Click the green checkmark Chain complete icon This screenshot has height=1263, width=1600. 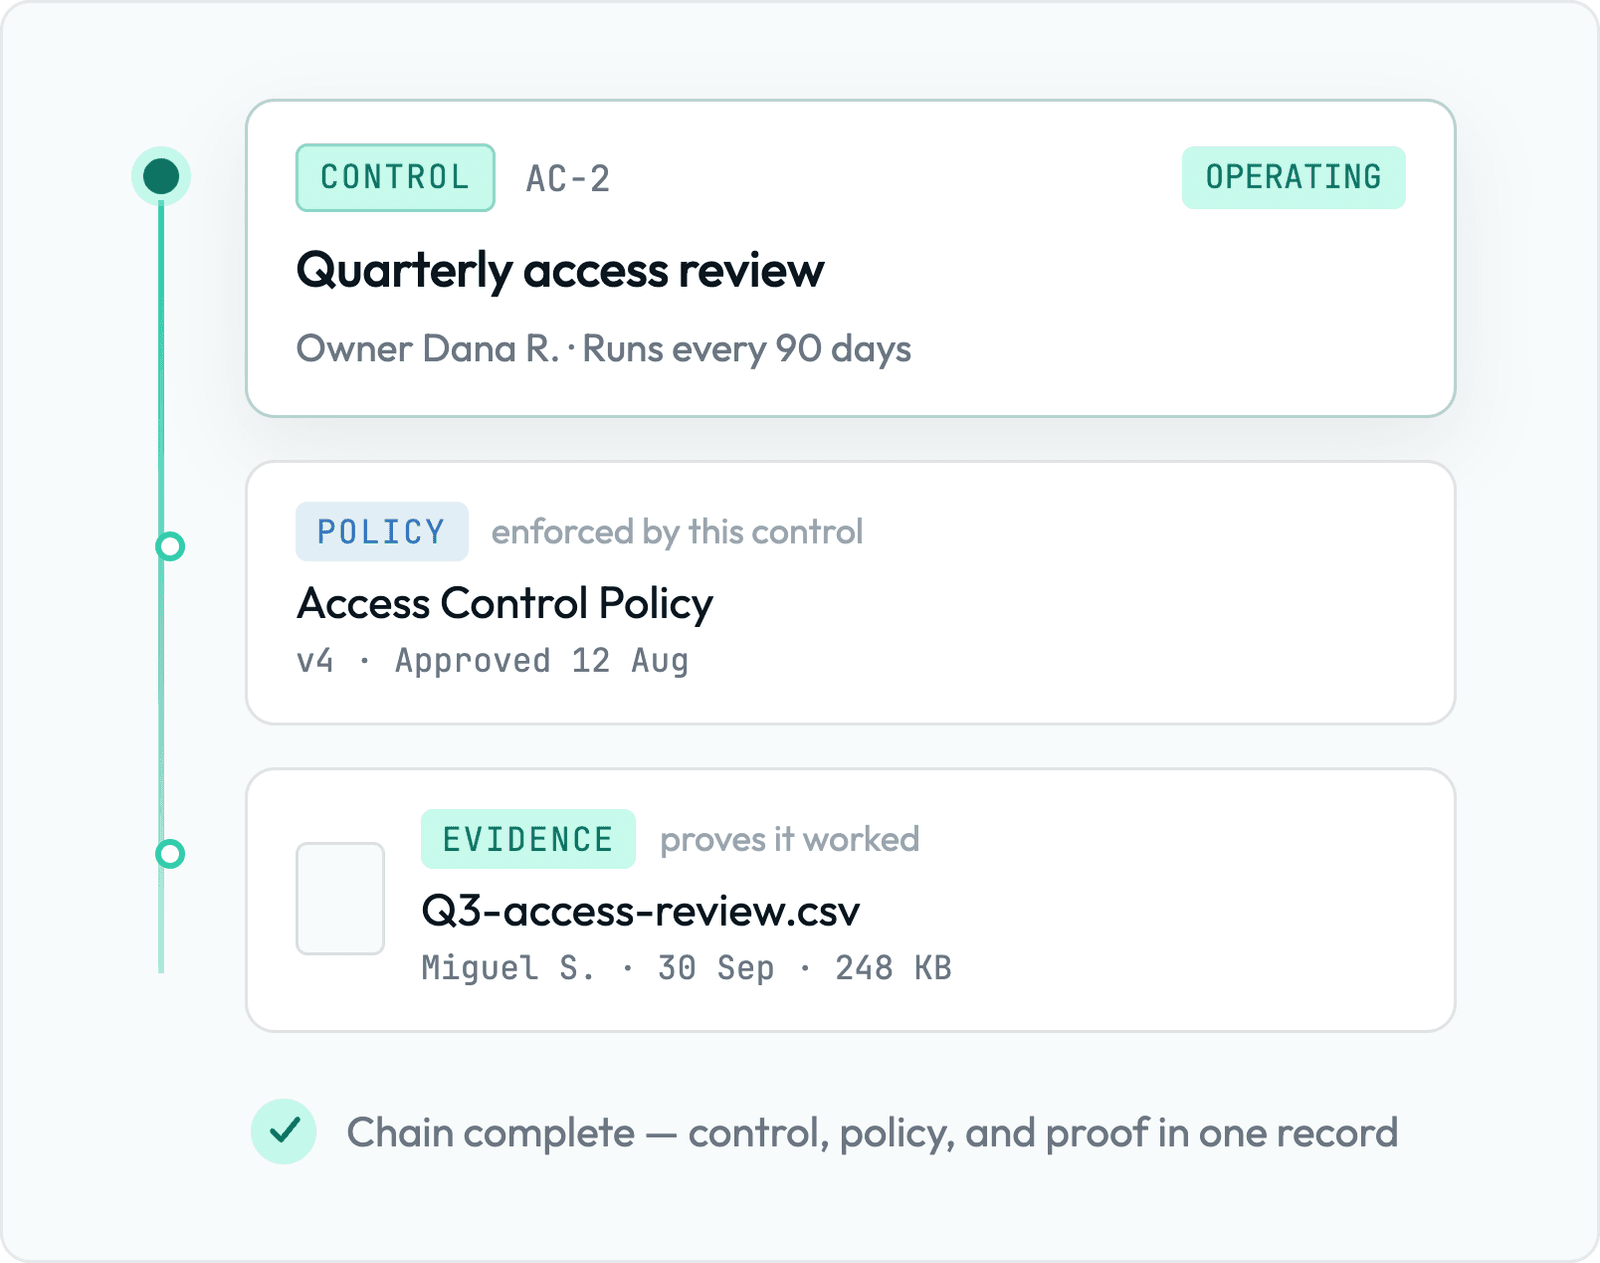tap(284, 1131)
